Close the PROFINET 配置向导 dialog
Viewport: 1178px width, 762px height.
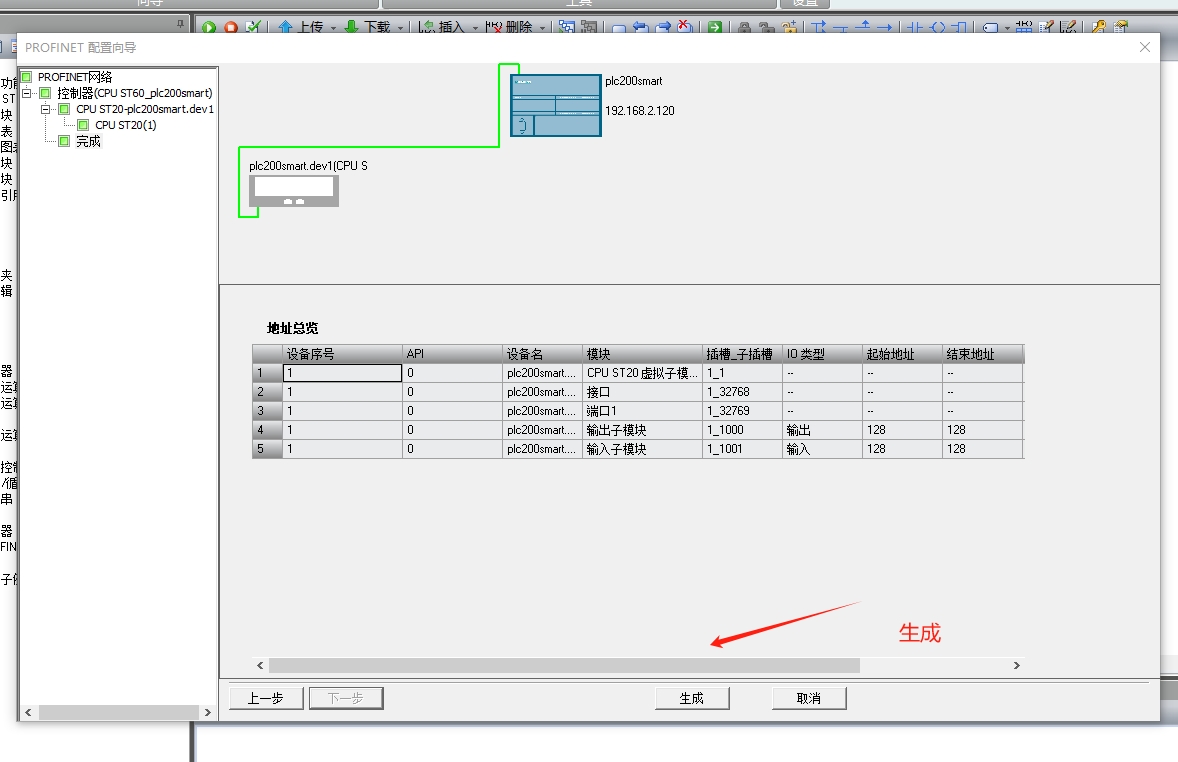(x=1145, y=47)
